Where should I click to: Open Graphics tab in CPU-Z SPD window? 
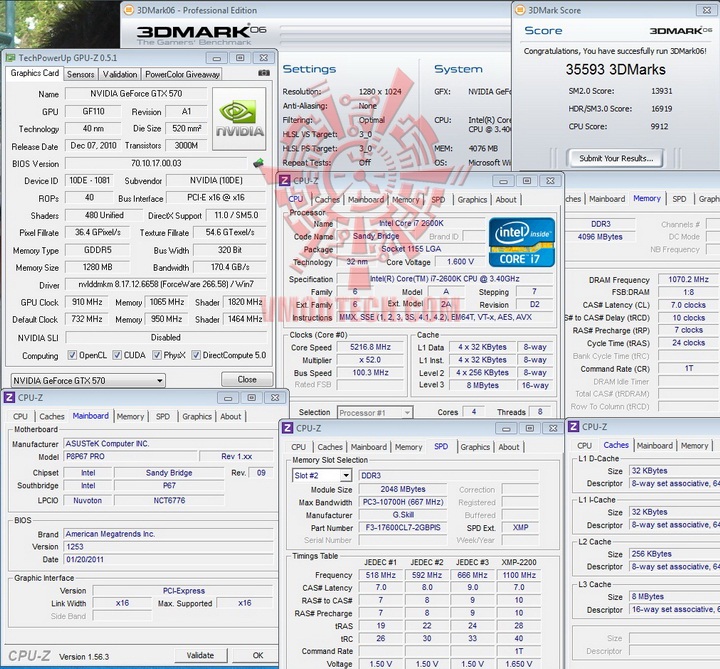(x=475, y=447)
